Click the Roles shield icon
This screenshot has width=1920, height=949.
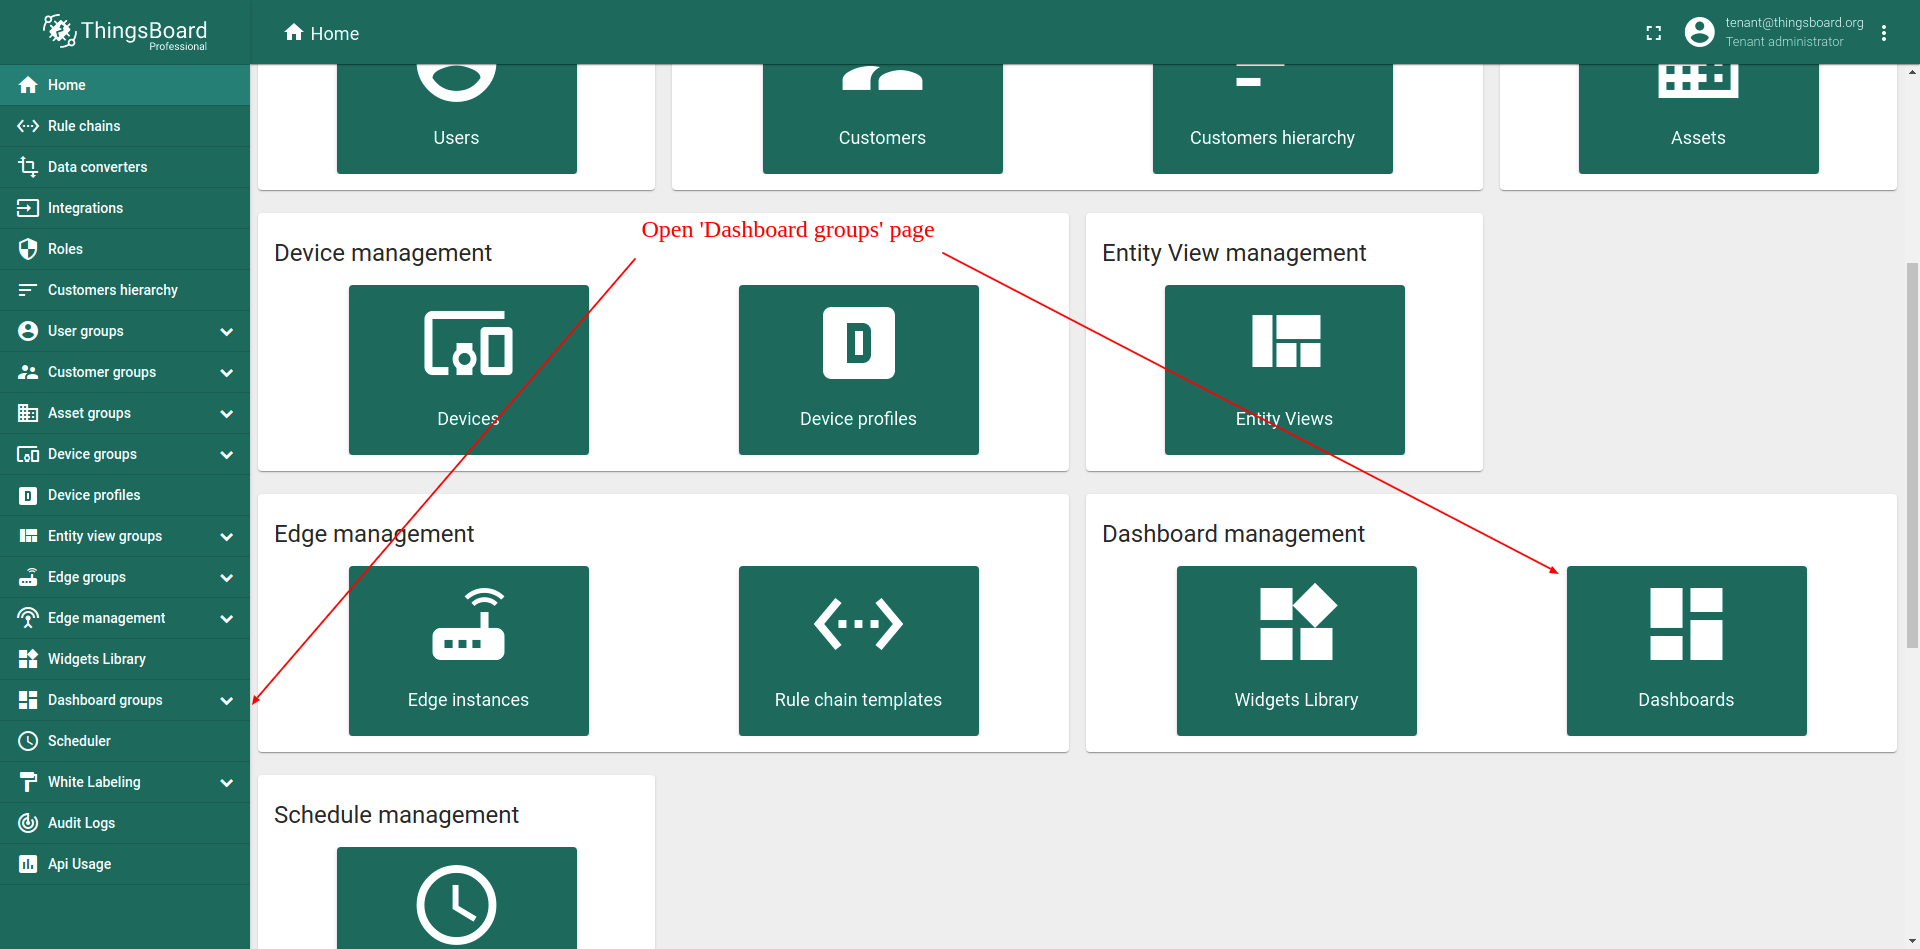click(x=28, y=249)
